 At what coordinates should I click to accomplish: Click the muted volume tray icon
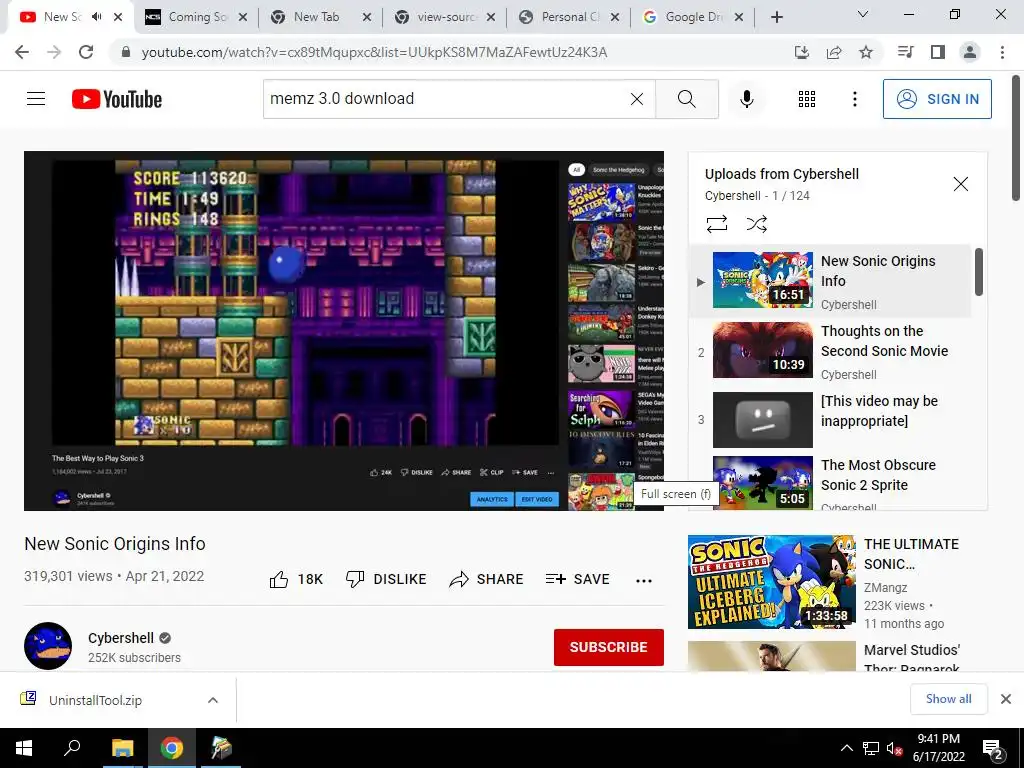(x=894, y=748)
